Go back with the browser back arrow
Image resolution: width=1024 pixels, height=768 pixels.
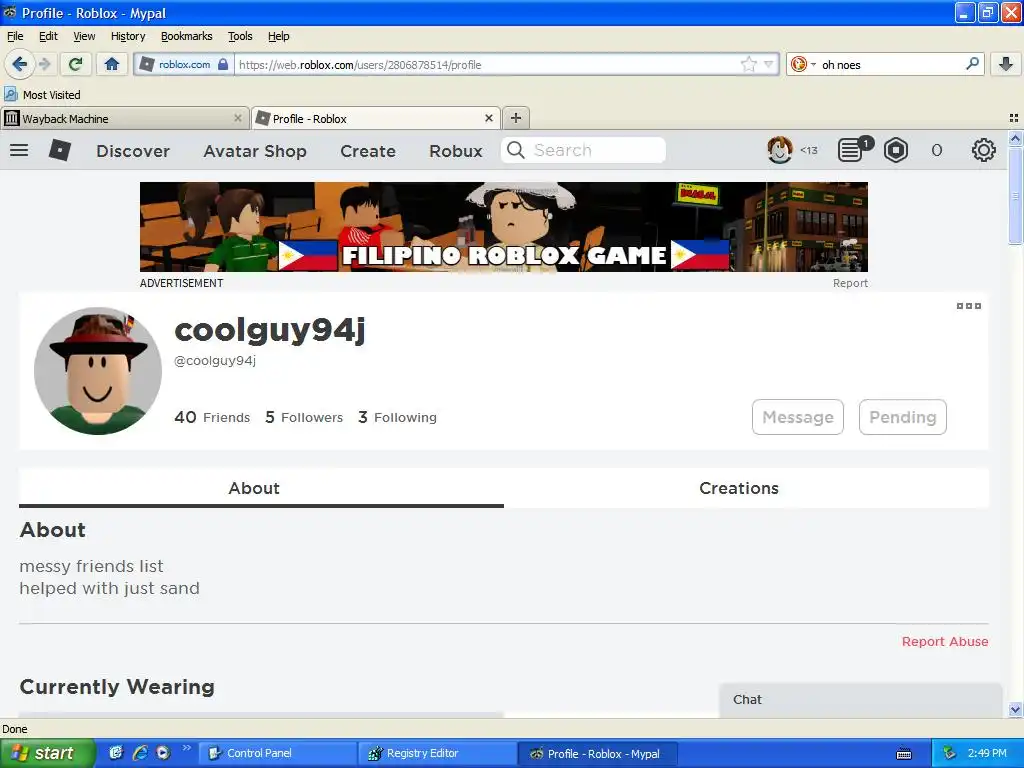coord(19,64)
